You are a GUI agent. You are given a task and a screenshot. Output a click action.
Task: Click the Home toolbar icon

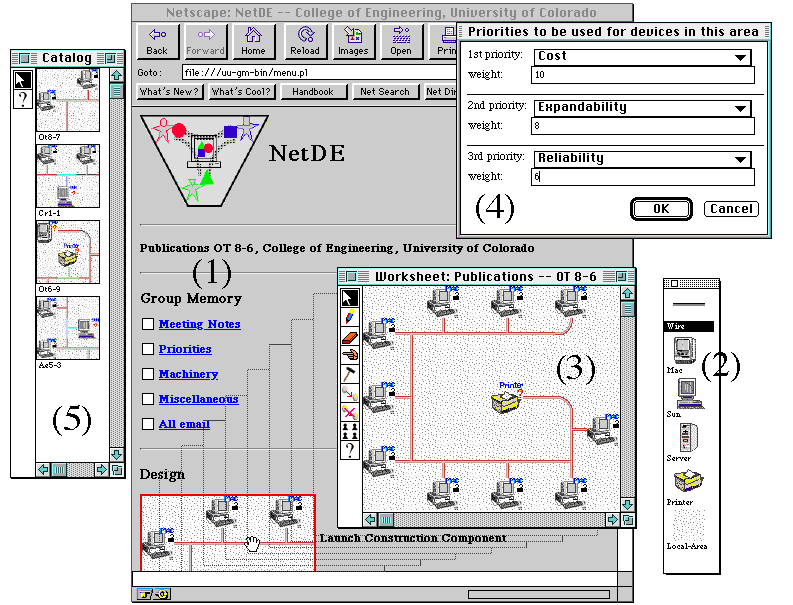[253, 41]
